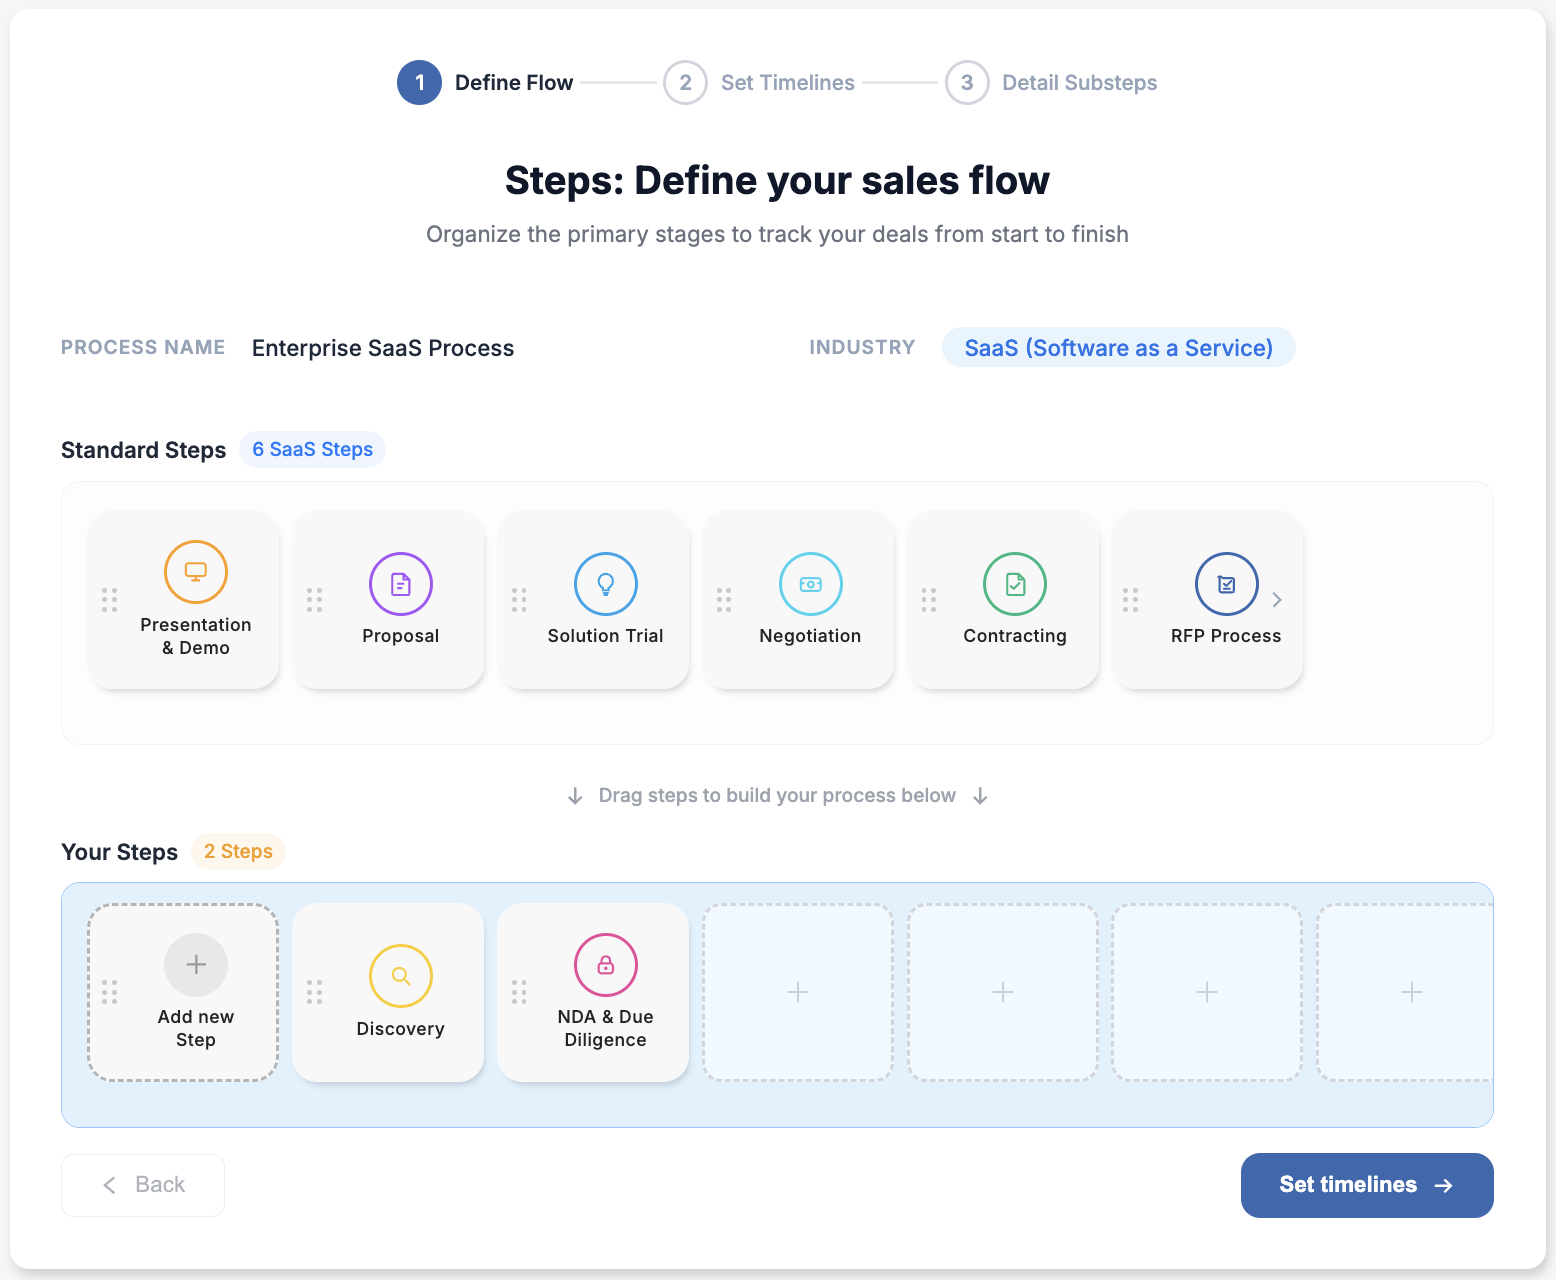This screenshot has height=1280, width=1556.
Task: Grab the drag handle of NDA & Due Diligence
Action: coord(519,992)
